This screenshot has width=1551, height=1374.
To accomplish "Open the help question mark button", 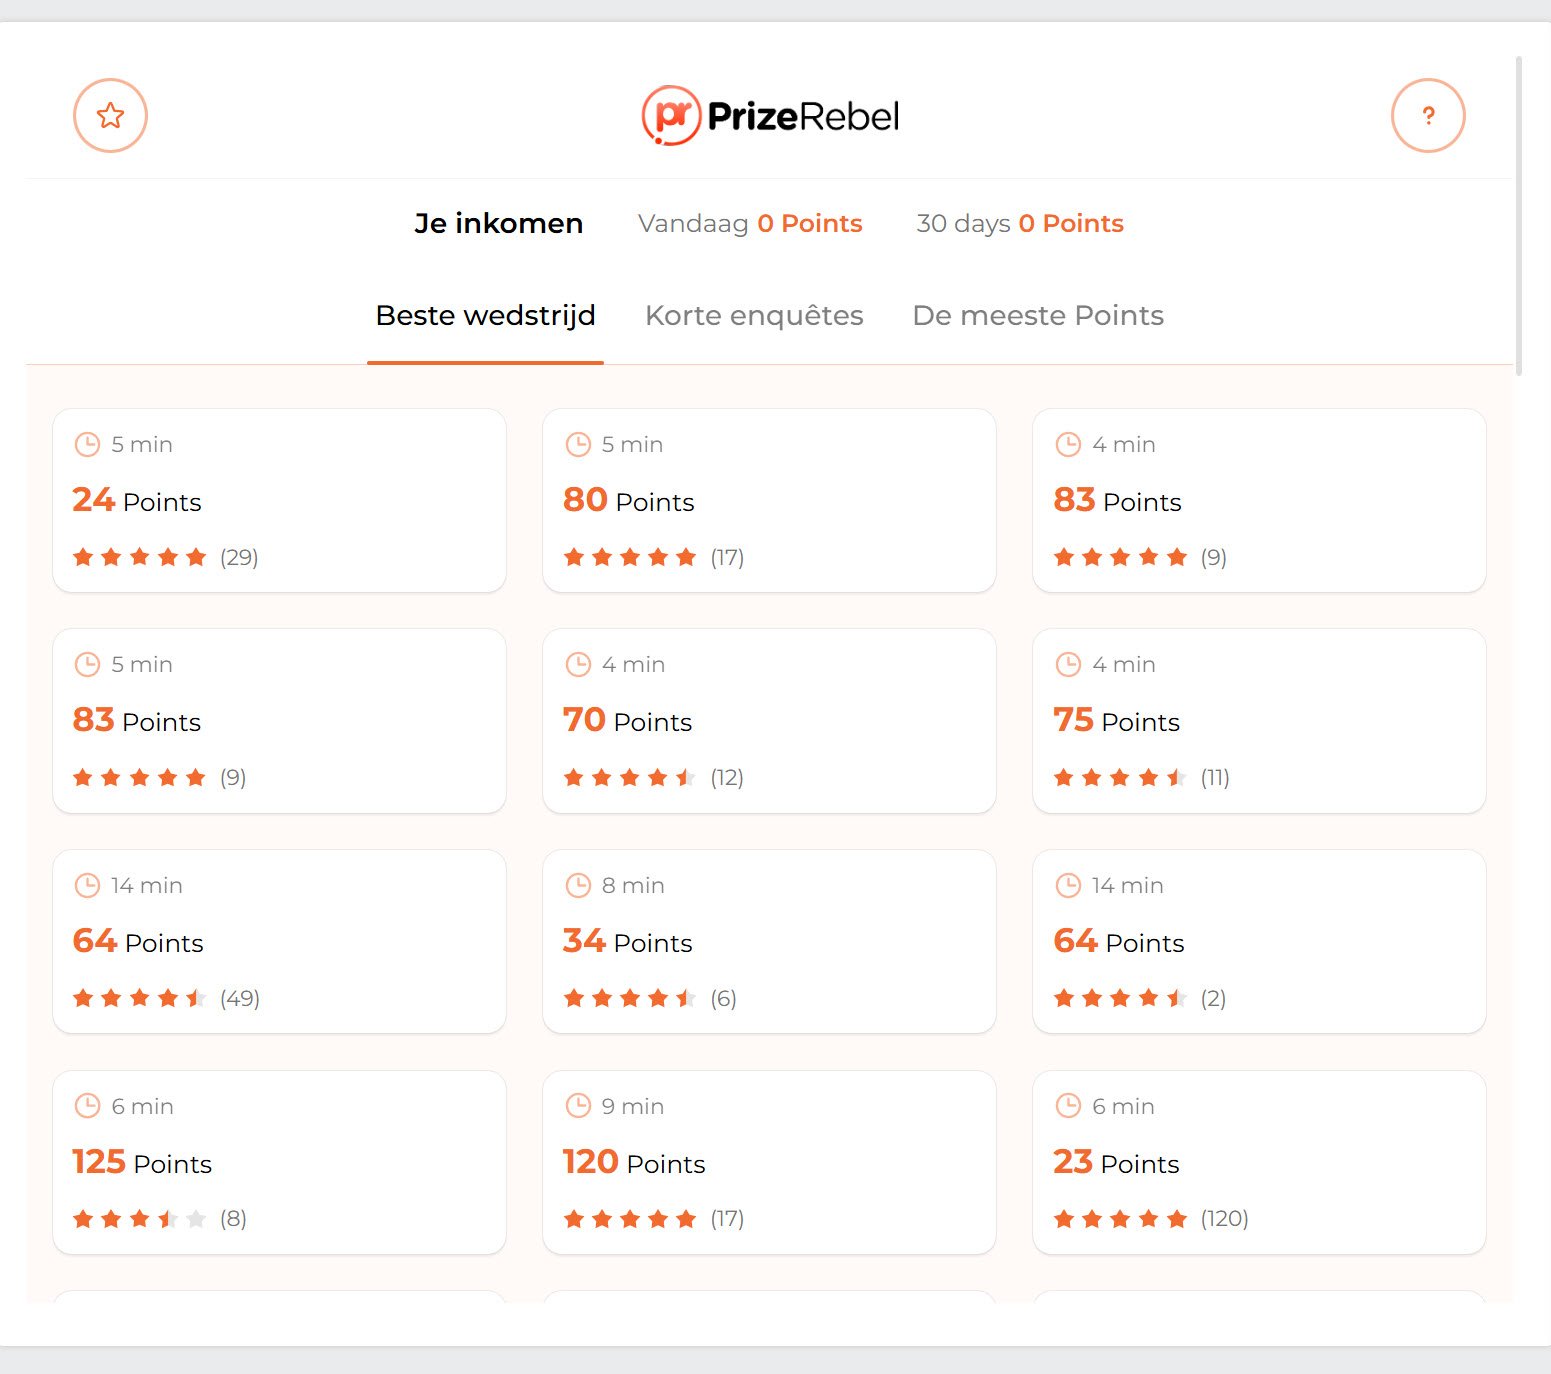I will 1428,116.
